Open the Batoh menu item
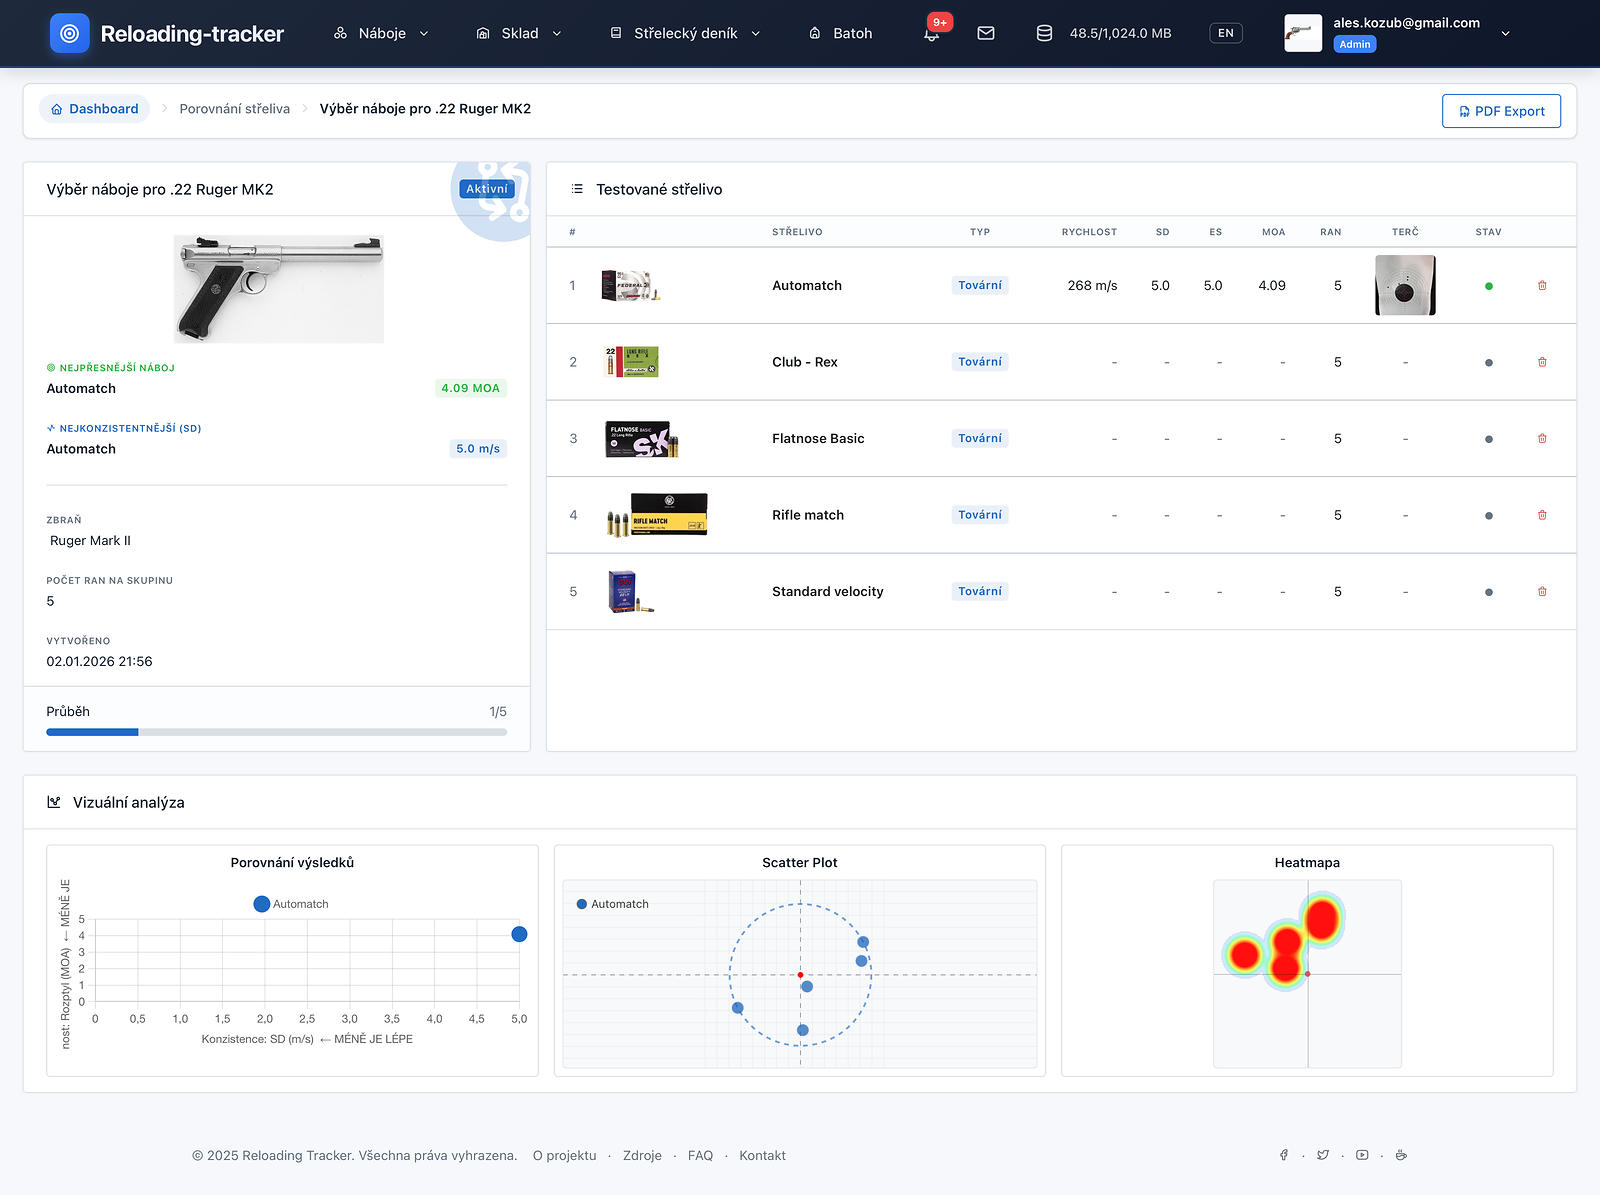The width and height of the screenshot is (1600, 1195). [840, 33]
